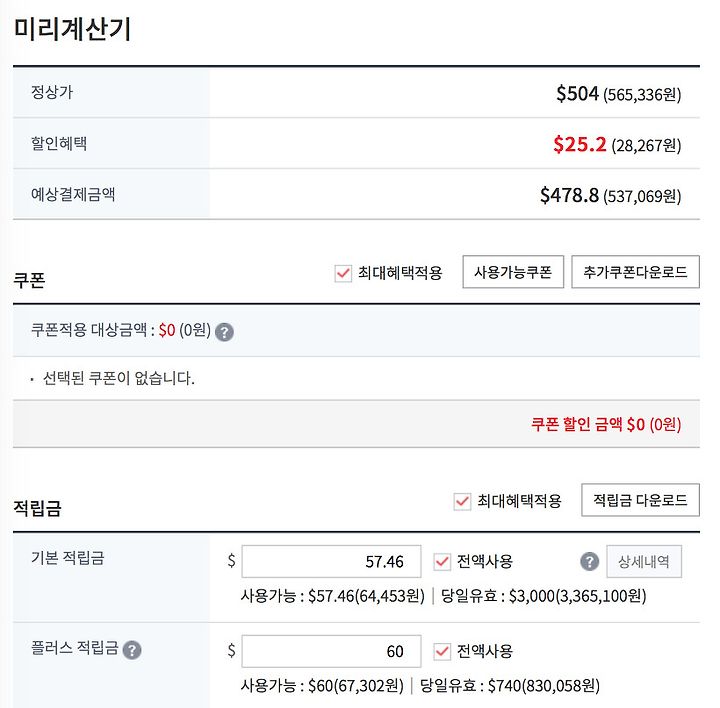Uncheck 전액사용 for 플러스 적립금
Viewport: 720px width, 708px height.
[x=442, y=651]
